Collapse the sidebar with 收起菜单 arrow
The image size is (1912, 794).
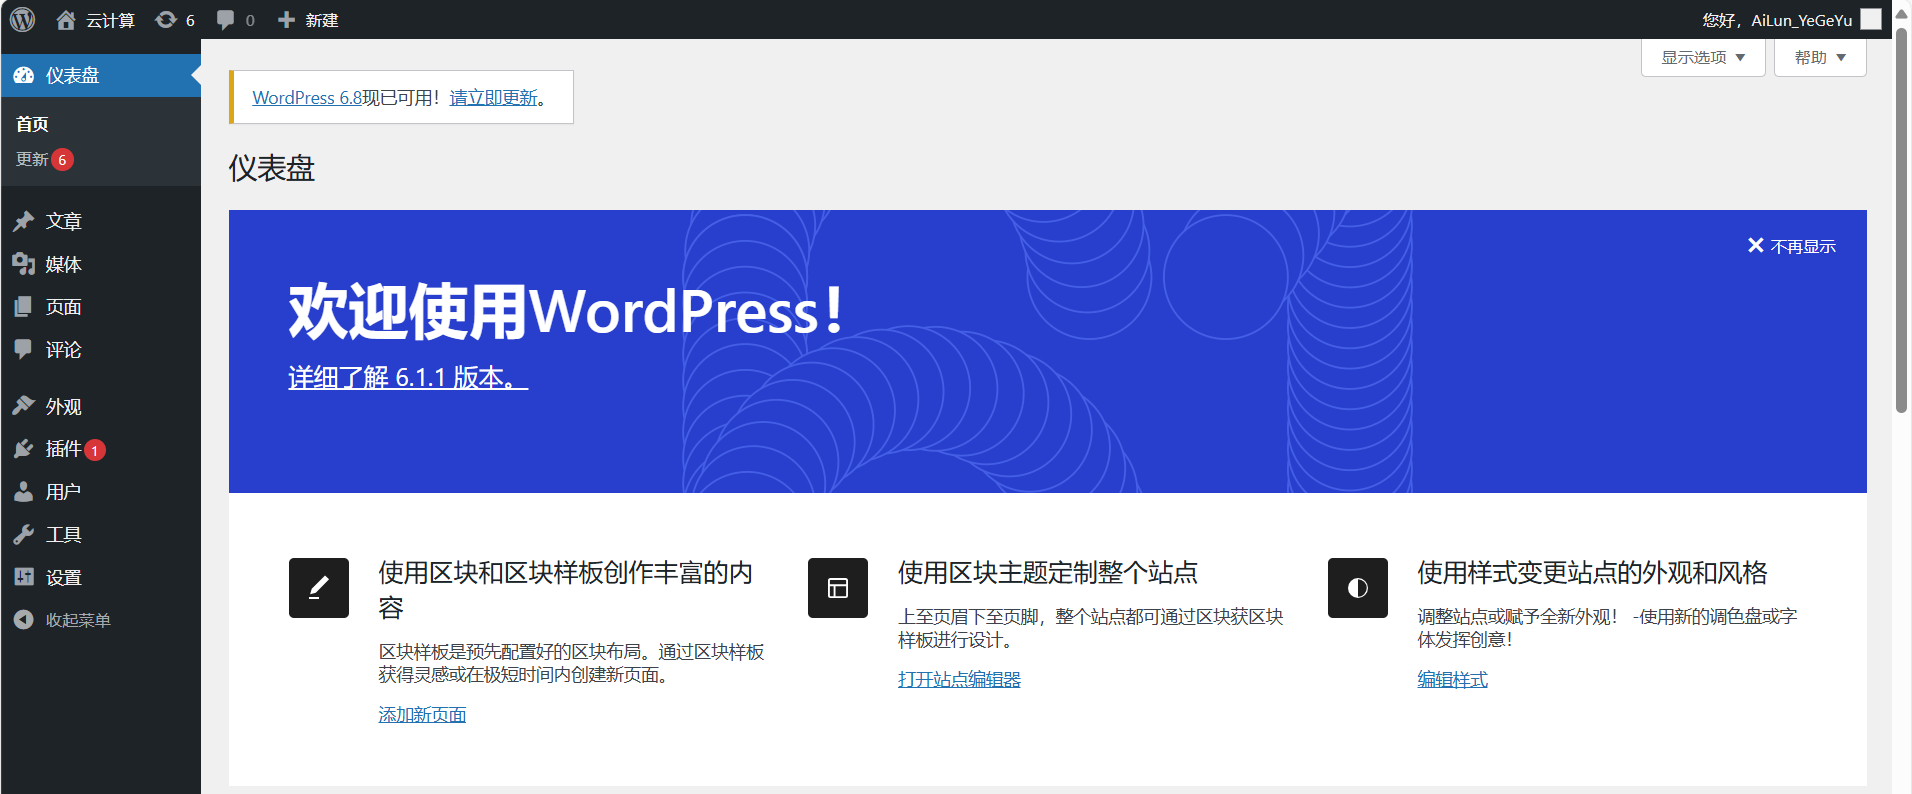24,620
